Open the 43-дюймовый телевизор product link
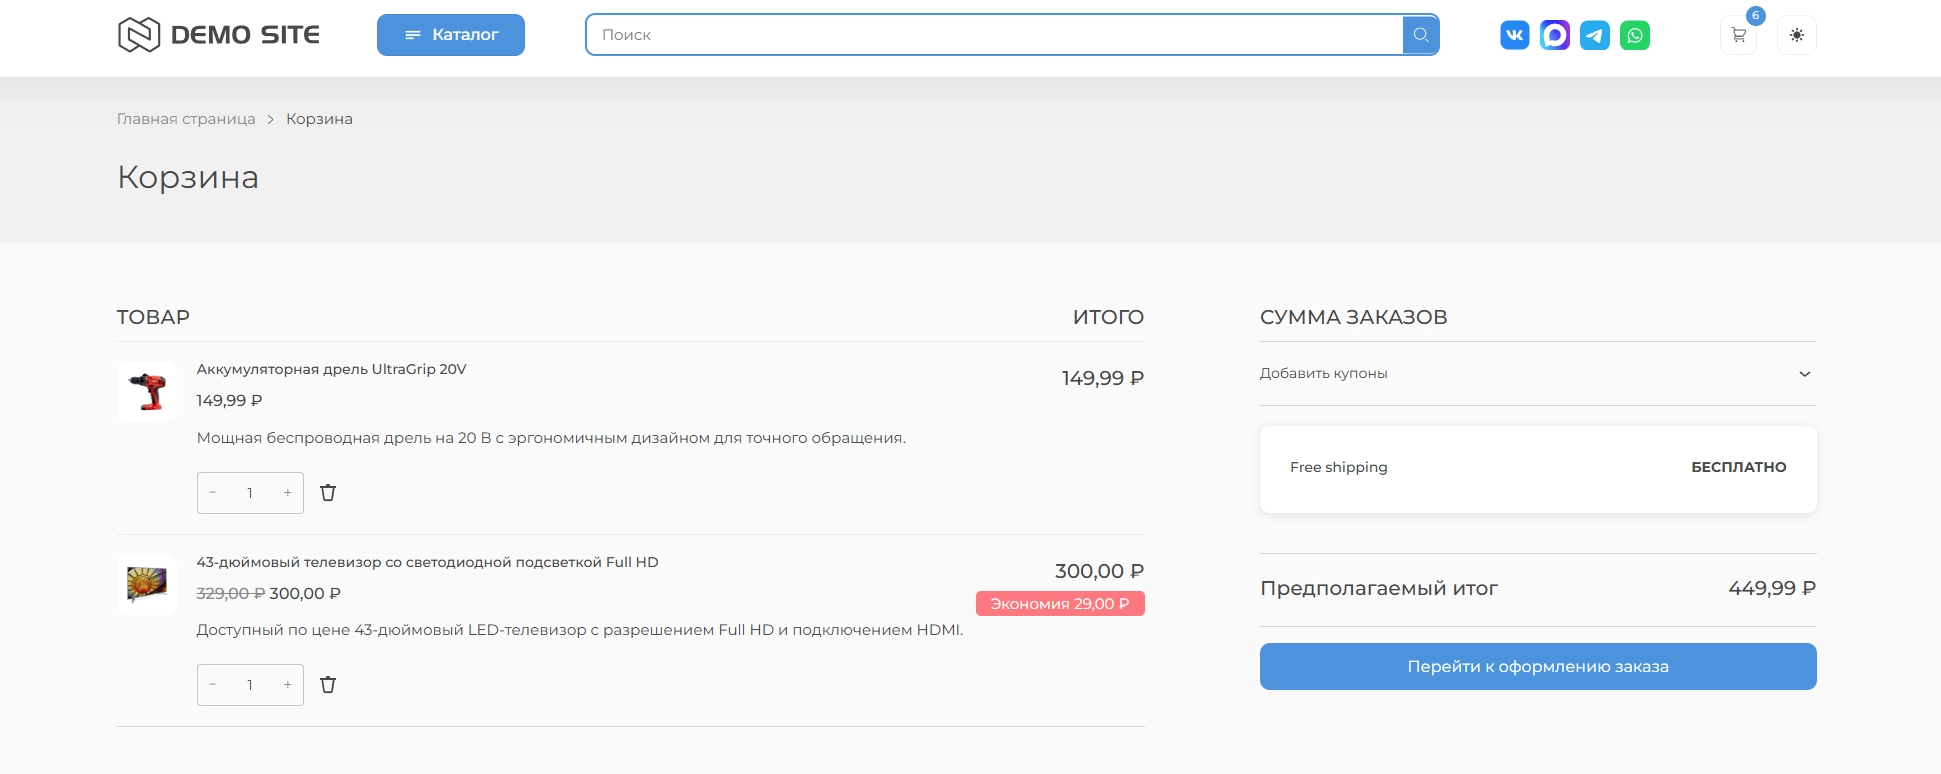The height and width of the screenshot is (774, 1941). 428,562
